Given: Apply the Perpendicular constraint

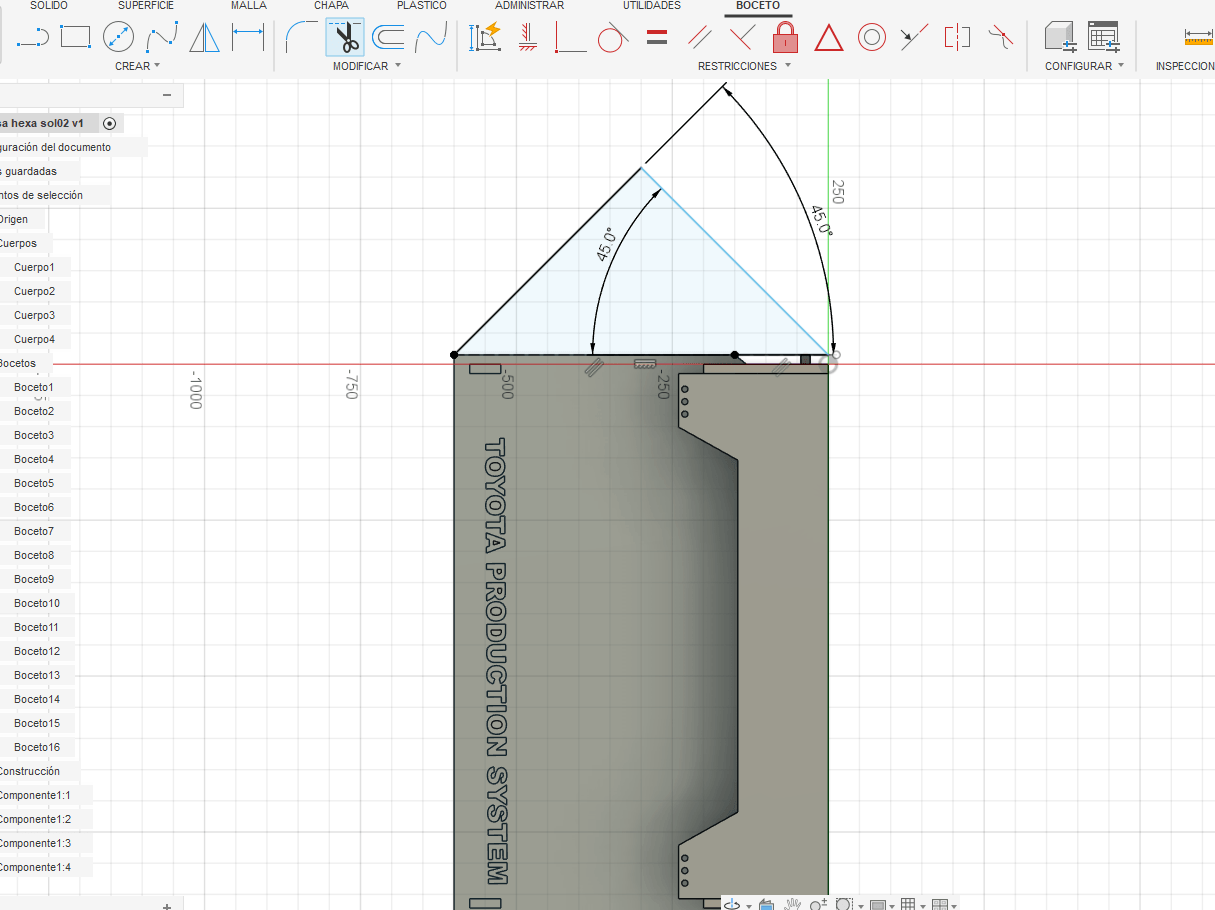Looking at the screenshot, I should point(742,39).
